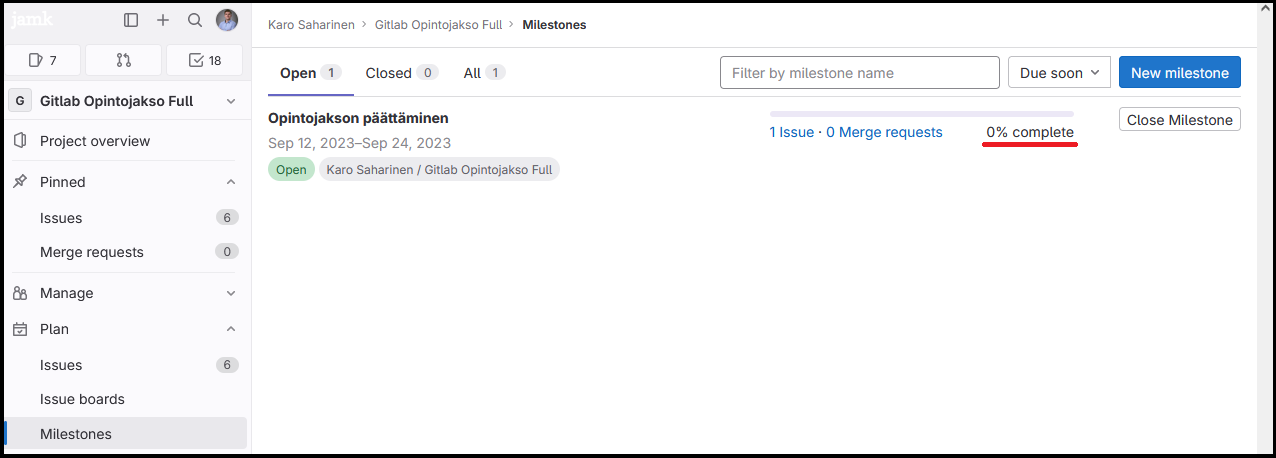Expand the Gitlab Opintojakso Full project chevron
This screenshot has height=458, width=1276.
[231, 101]
